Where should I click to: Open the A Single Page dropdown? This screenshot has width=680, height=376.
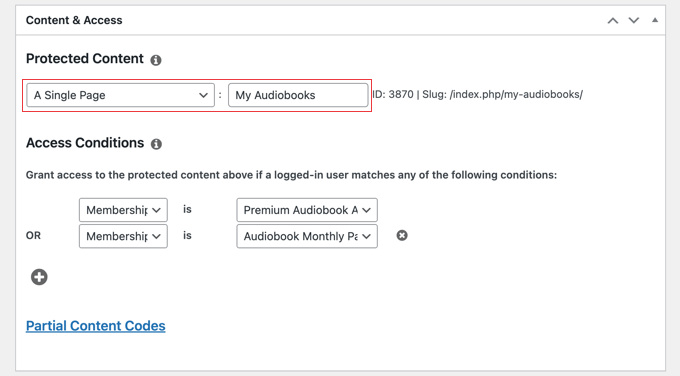pos(121,95)
